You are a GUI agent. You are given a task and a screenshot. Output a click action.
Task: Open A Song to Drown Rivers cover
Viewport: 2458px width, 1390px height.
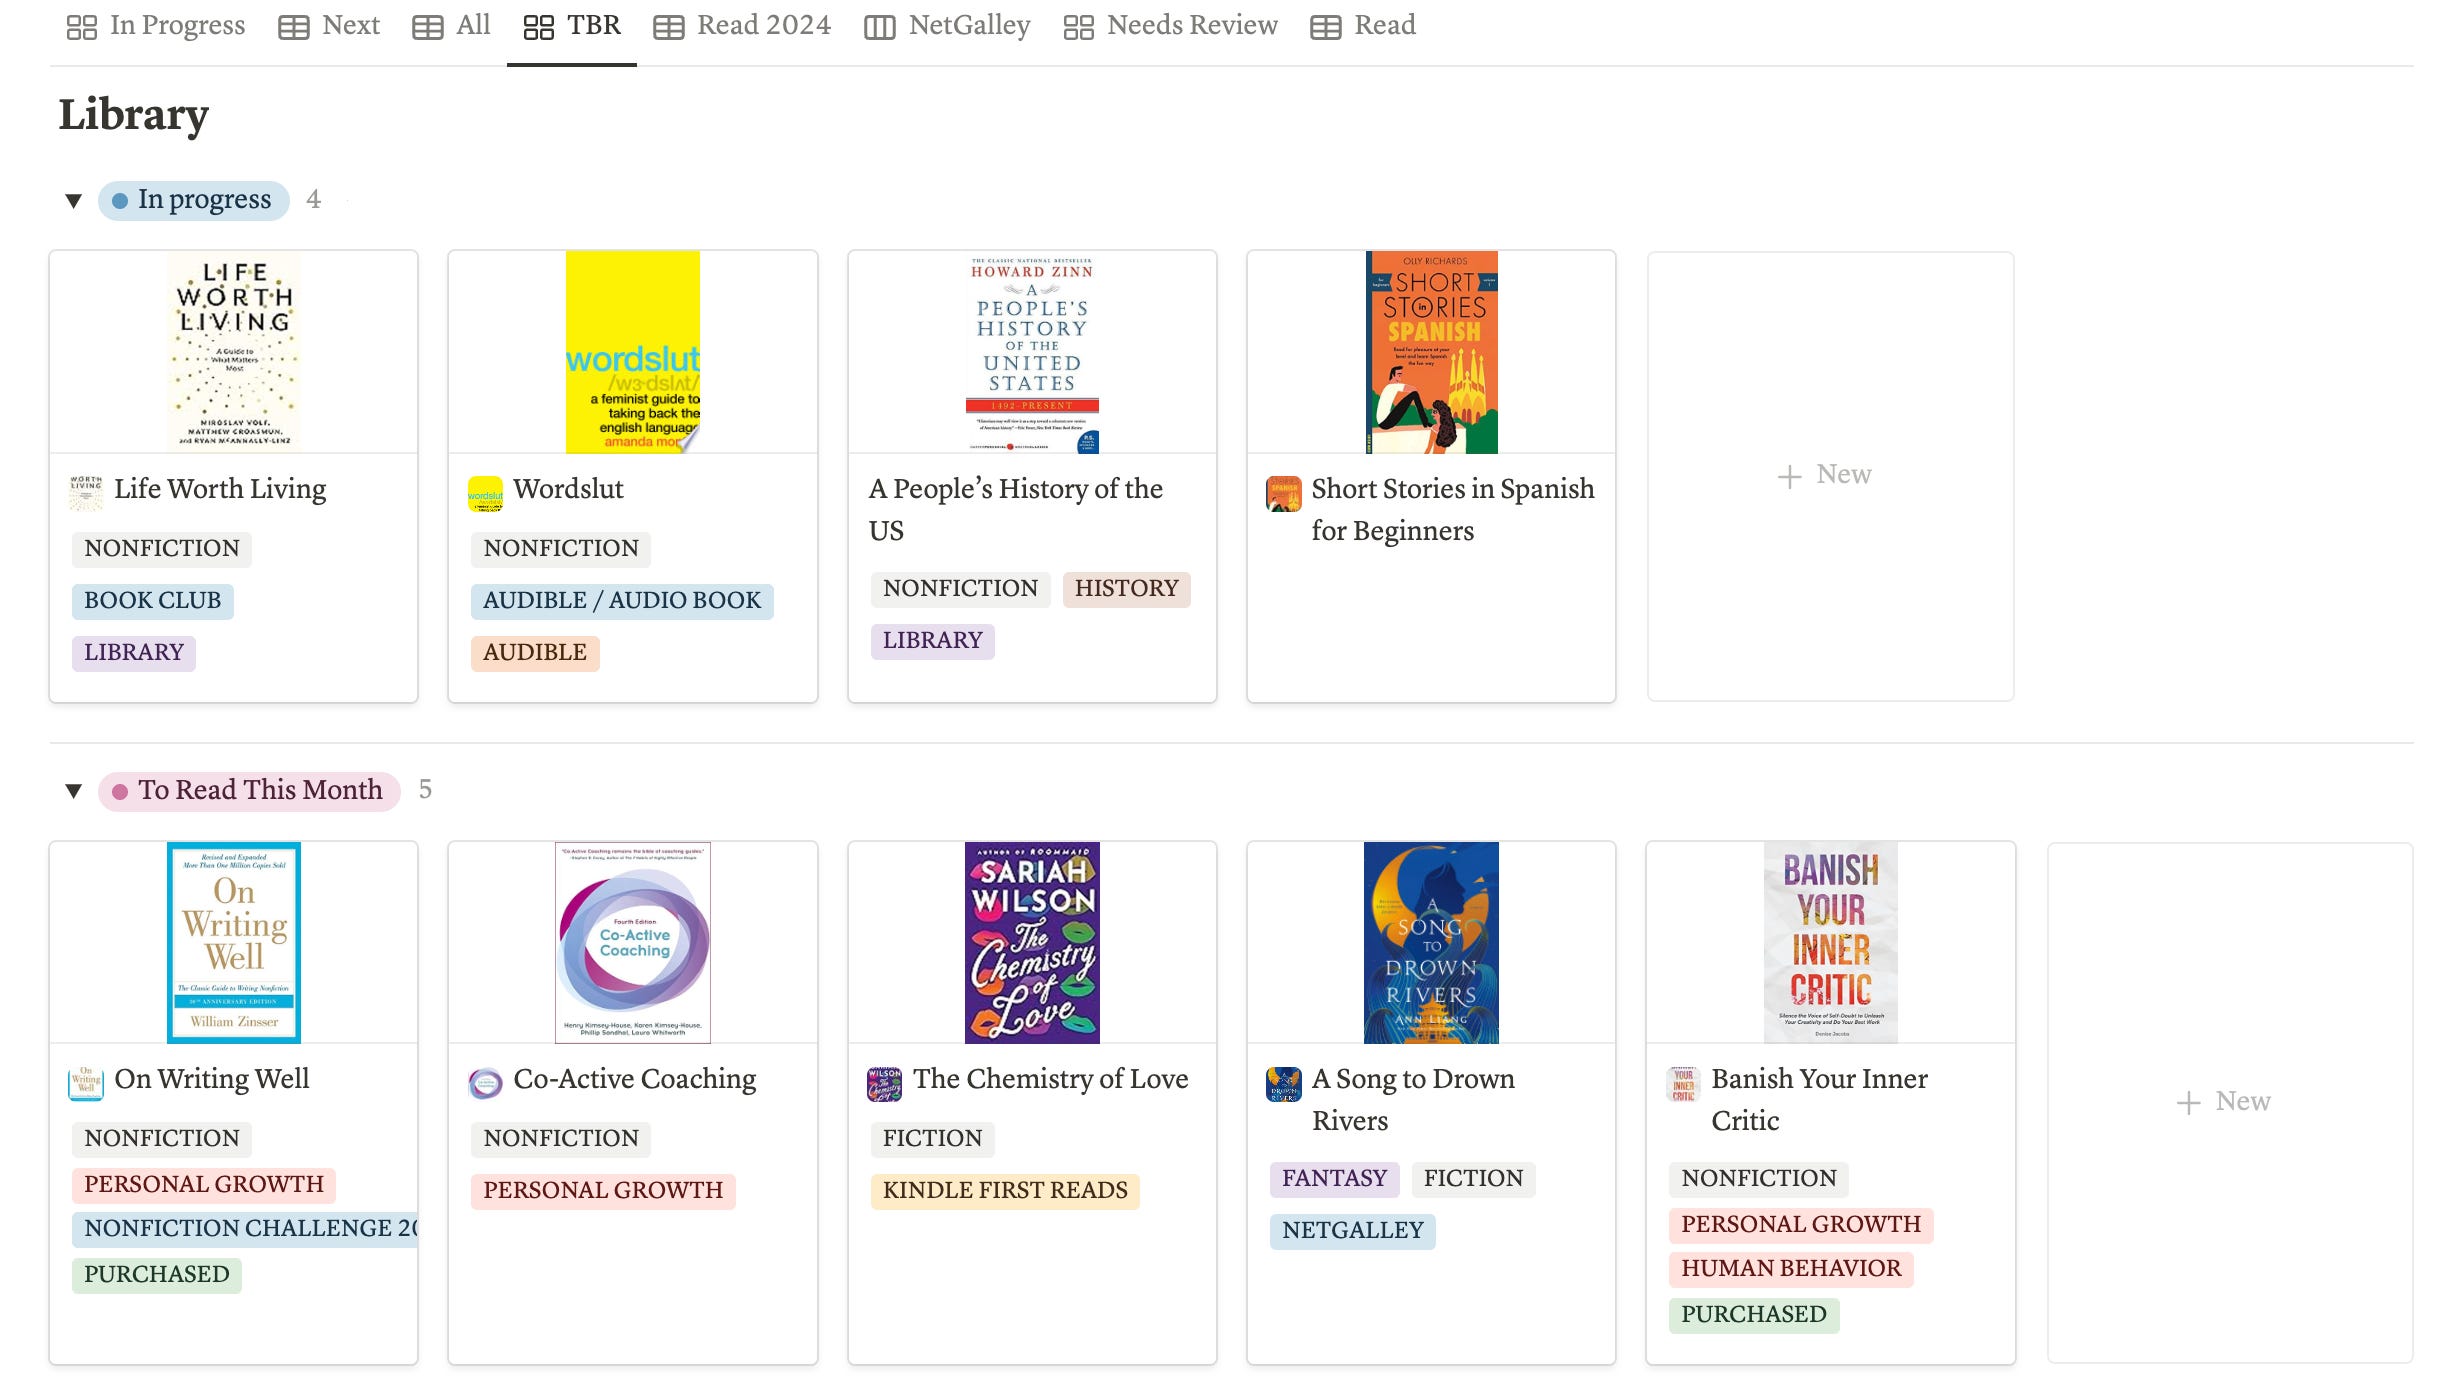tap(1431, 942)
